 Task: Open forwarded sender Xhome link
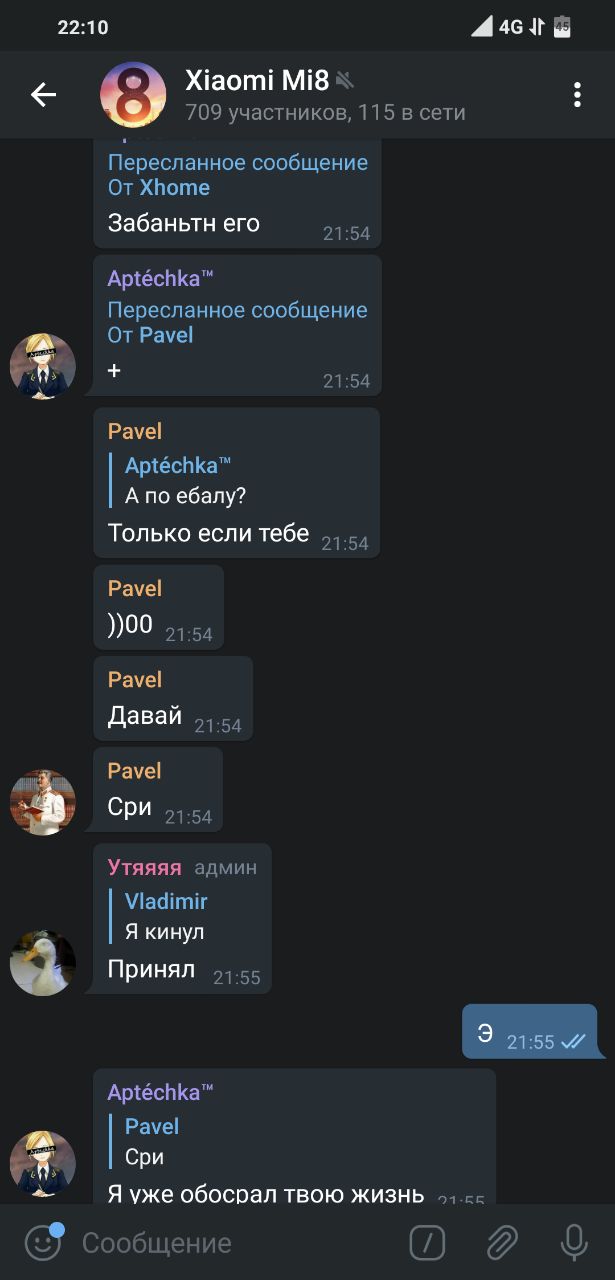[x=174, y=188]
